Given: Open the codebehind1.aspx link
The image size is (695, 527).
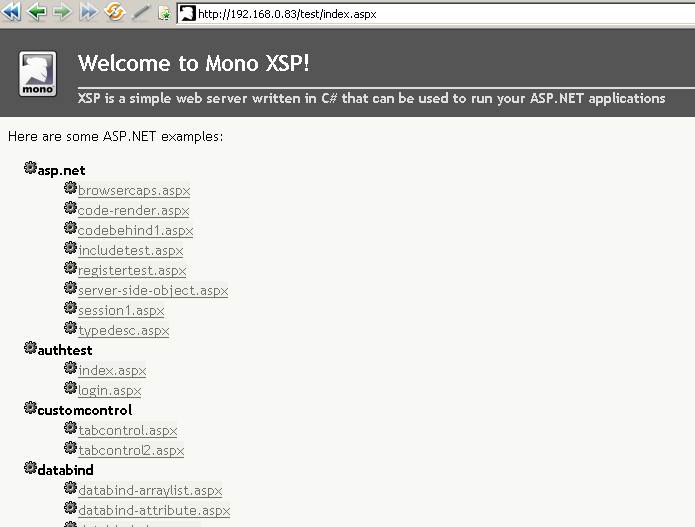Looking at the screenshot, I should coord(136,230).
